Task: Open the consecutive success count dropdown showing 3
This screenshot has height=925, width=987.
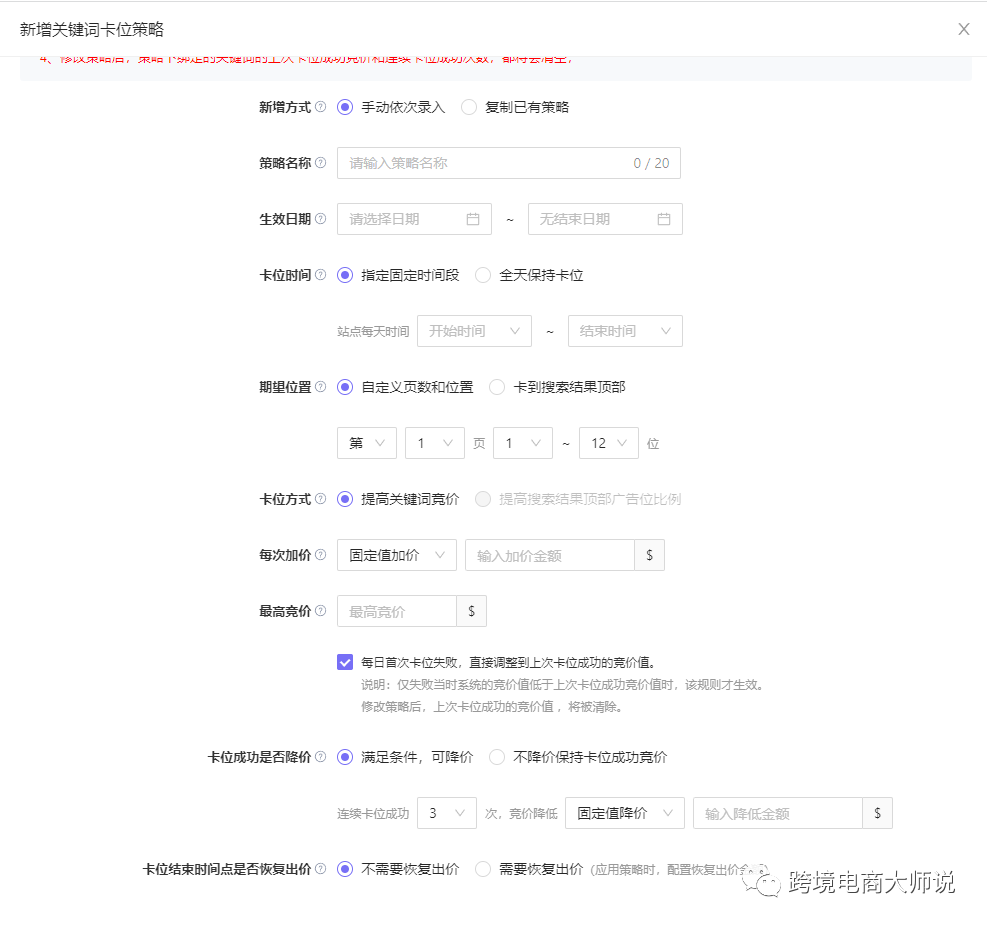Action: click(x=447, y=813)
